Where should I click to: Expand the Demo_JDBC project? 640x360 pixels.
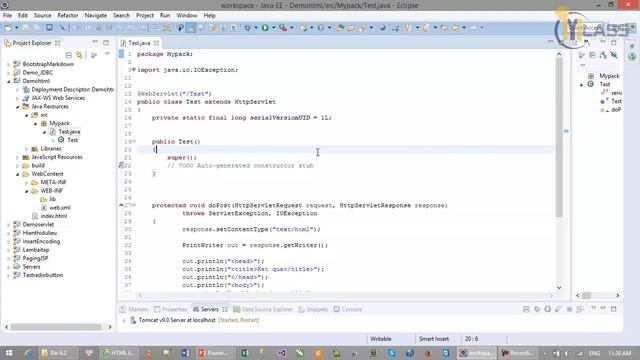9,73
